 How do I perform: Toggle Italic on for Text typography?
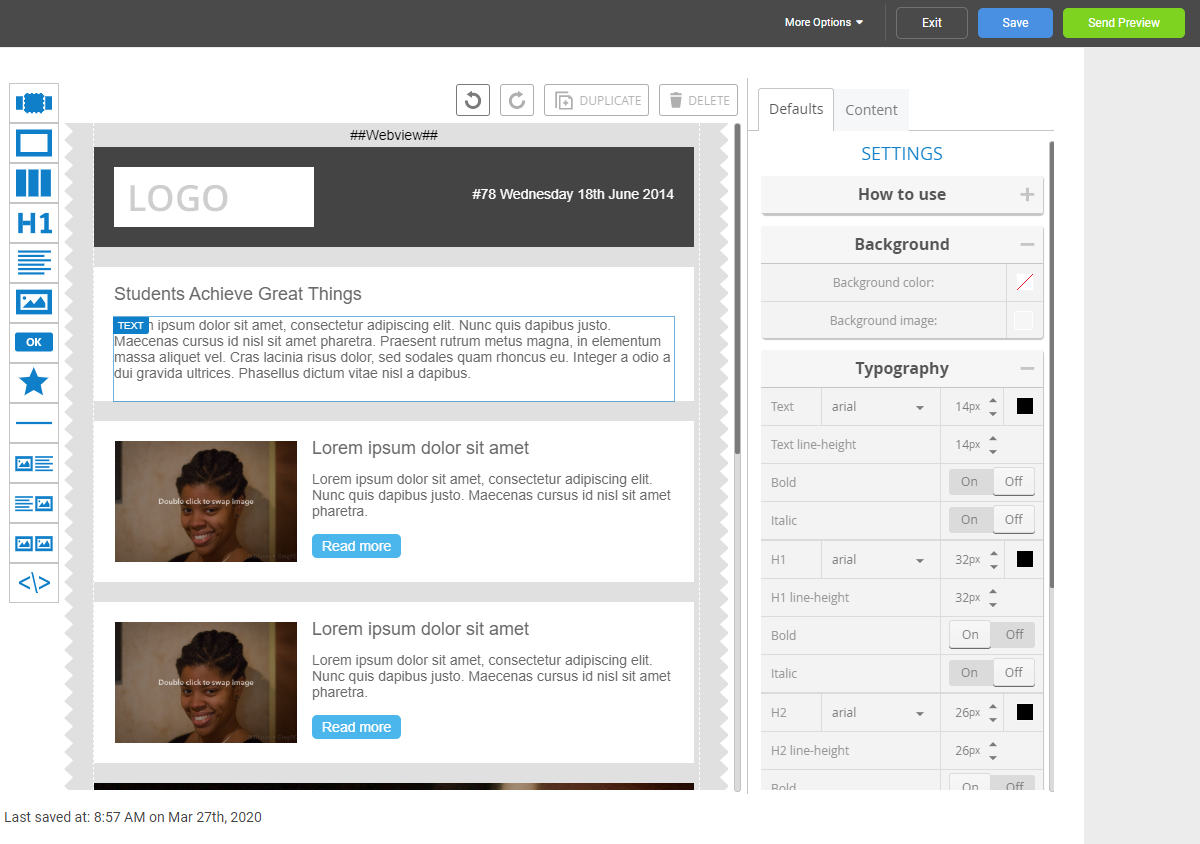[969, 520]
